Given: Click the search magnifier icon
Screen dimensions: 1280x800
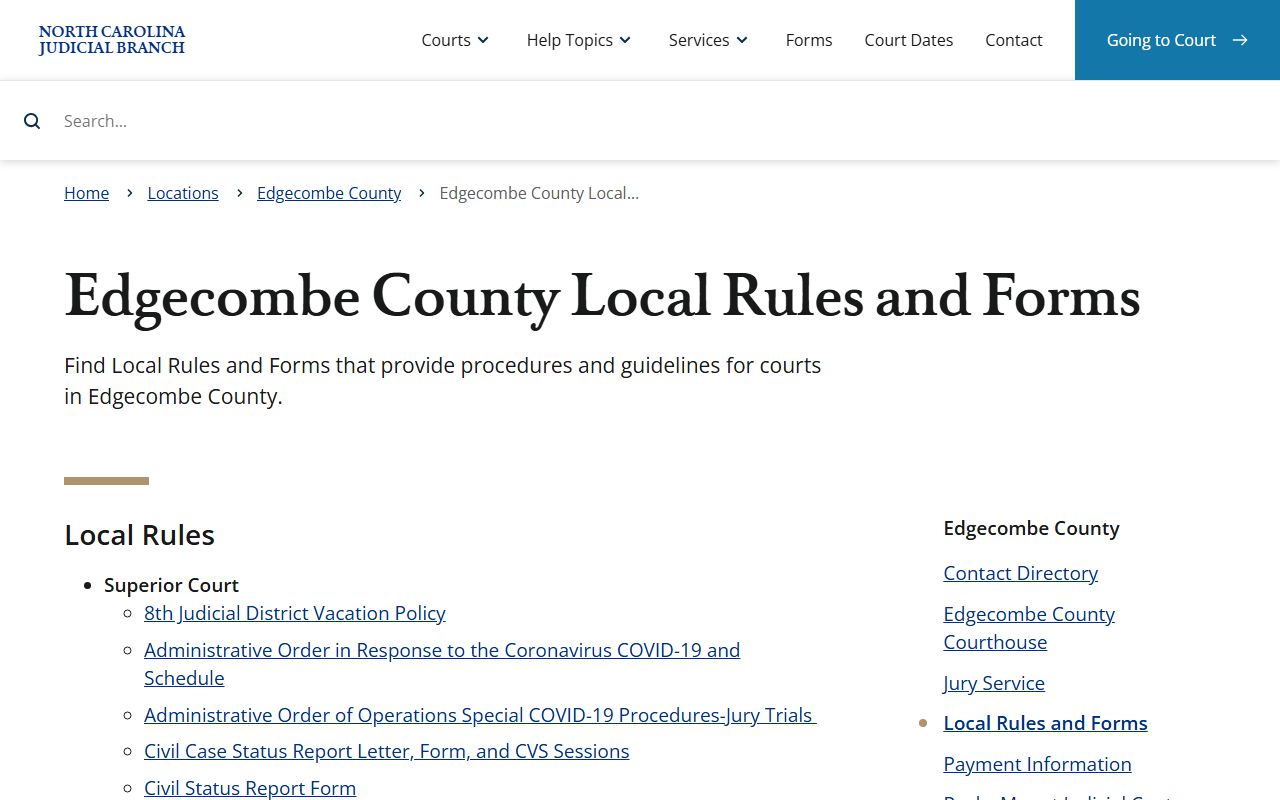Looking at the screenshot, I should 32,121.
